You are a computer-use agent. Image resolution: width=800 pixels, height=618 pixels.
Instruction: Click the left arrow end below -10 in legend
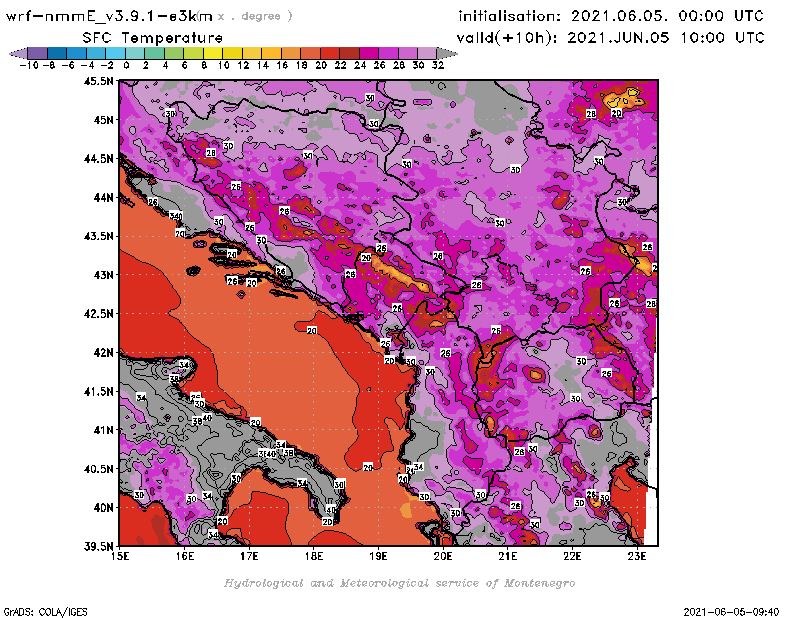18,53
